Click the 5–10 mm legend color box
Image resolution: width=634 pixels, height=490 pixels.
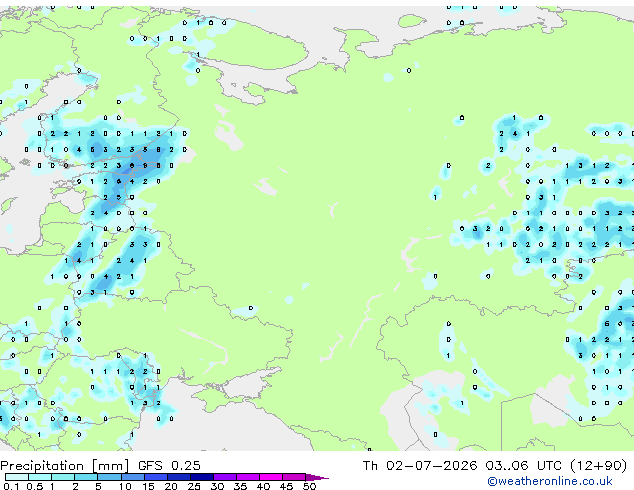pos(110,477)
